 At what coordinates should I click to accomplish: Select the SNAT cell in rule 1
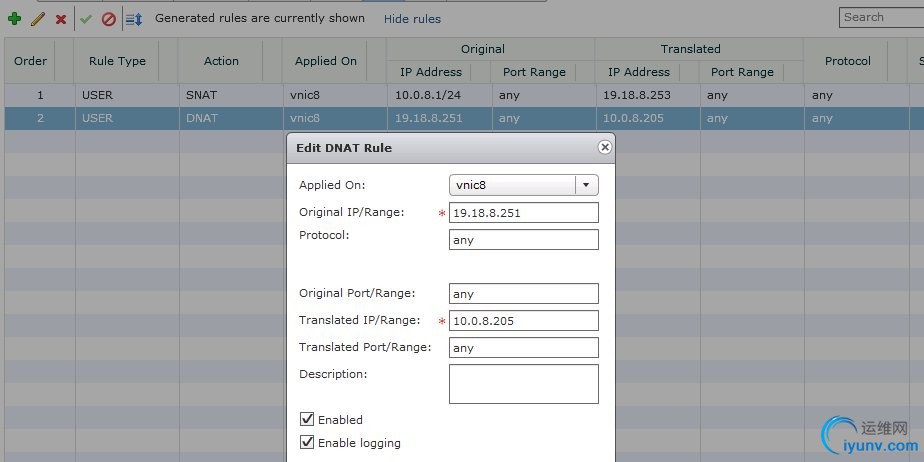click(231, 95)
